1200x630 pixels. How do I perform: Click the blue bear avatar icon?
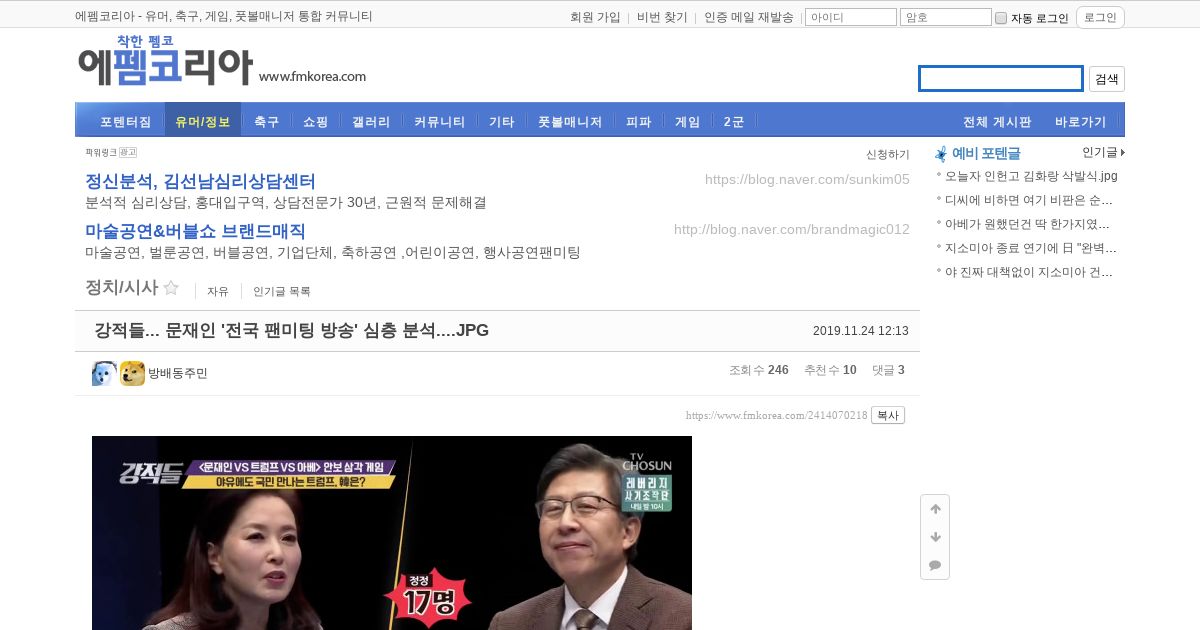click(x=104, y=373)
